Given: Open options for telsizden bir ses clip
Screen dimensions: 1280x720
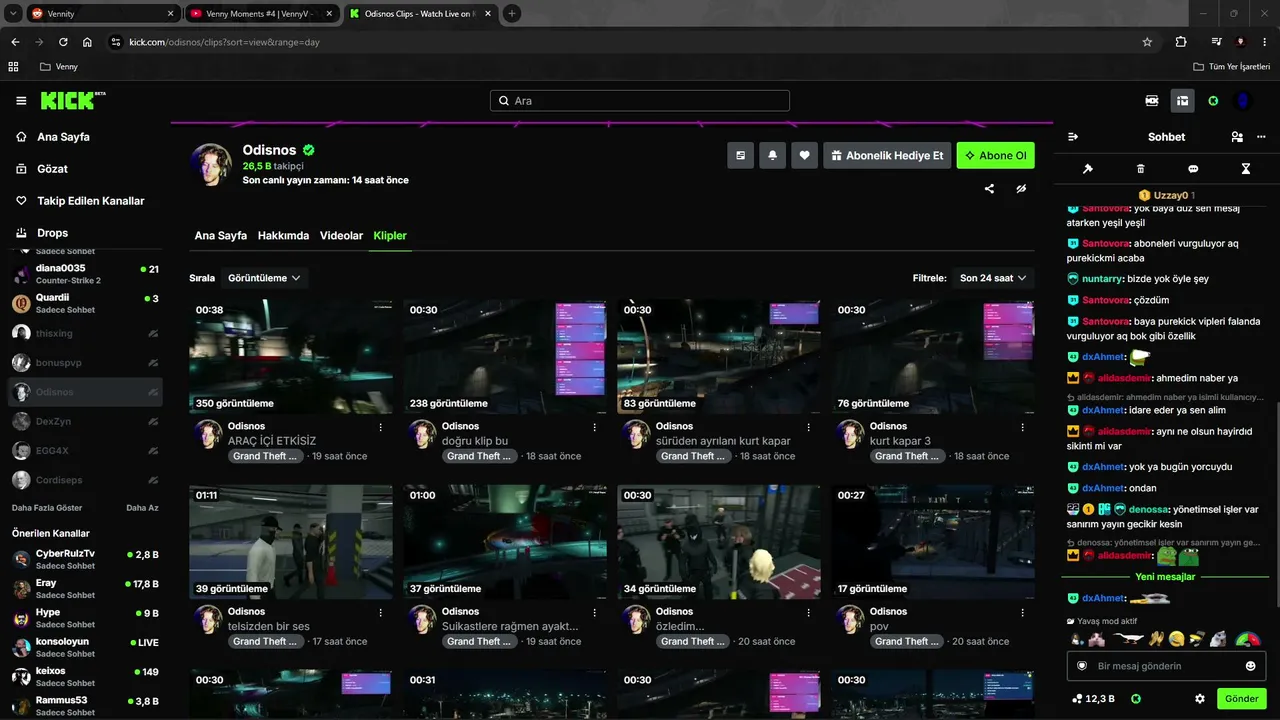Looking at the screenshot, I should point(381,612).
